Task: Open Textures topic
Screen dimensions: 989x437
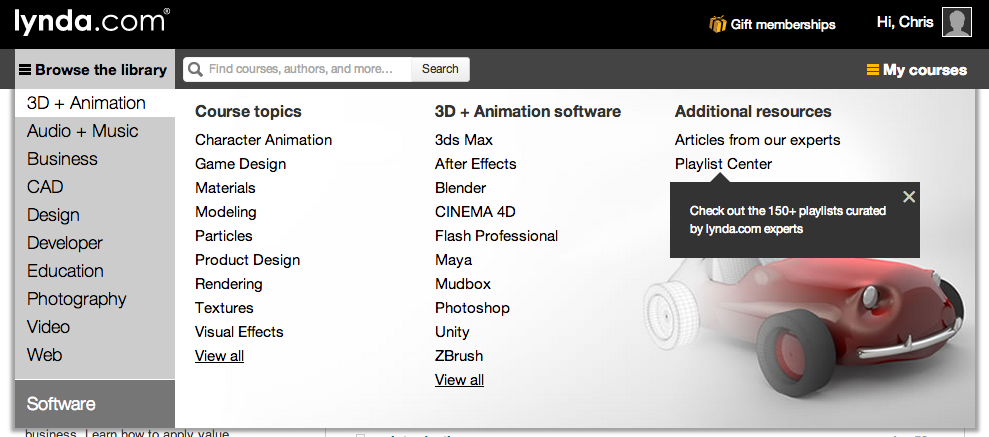Action: pyautogui.click(x=224, y=308)
